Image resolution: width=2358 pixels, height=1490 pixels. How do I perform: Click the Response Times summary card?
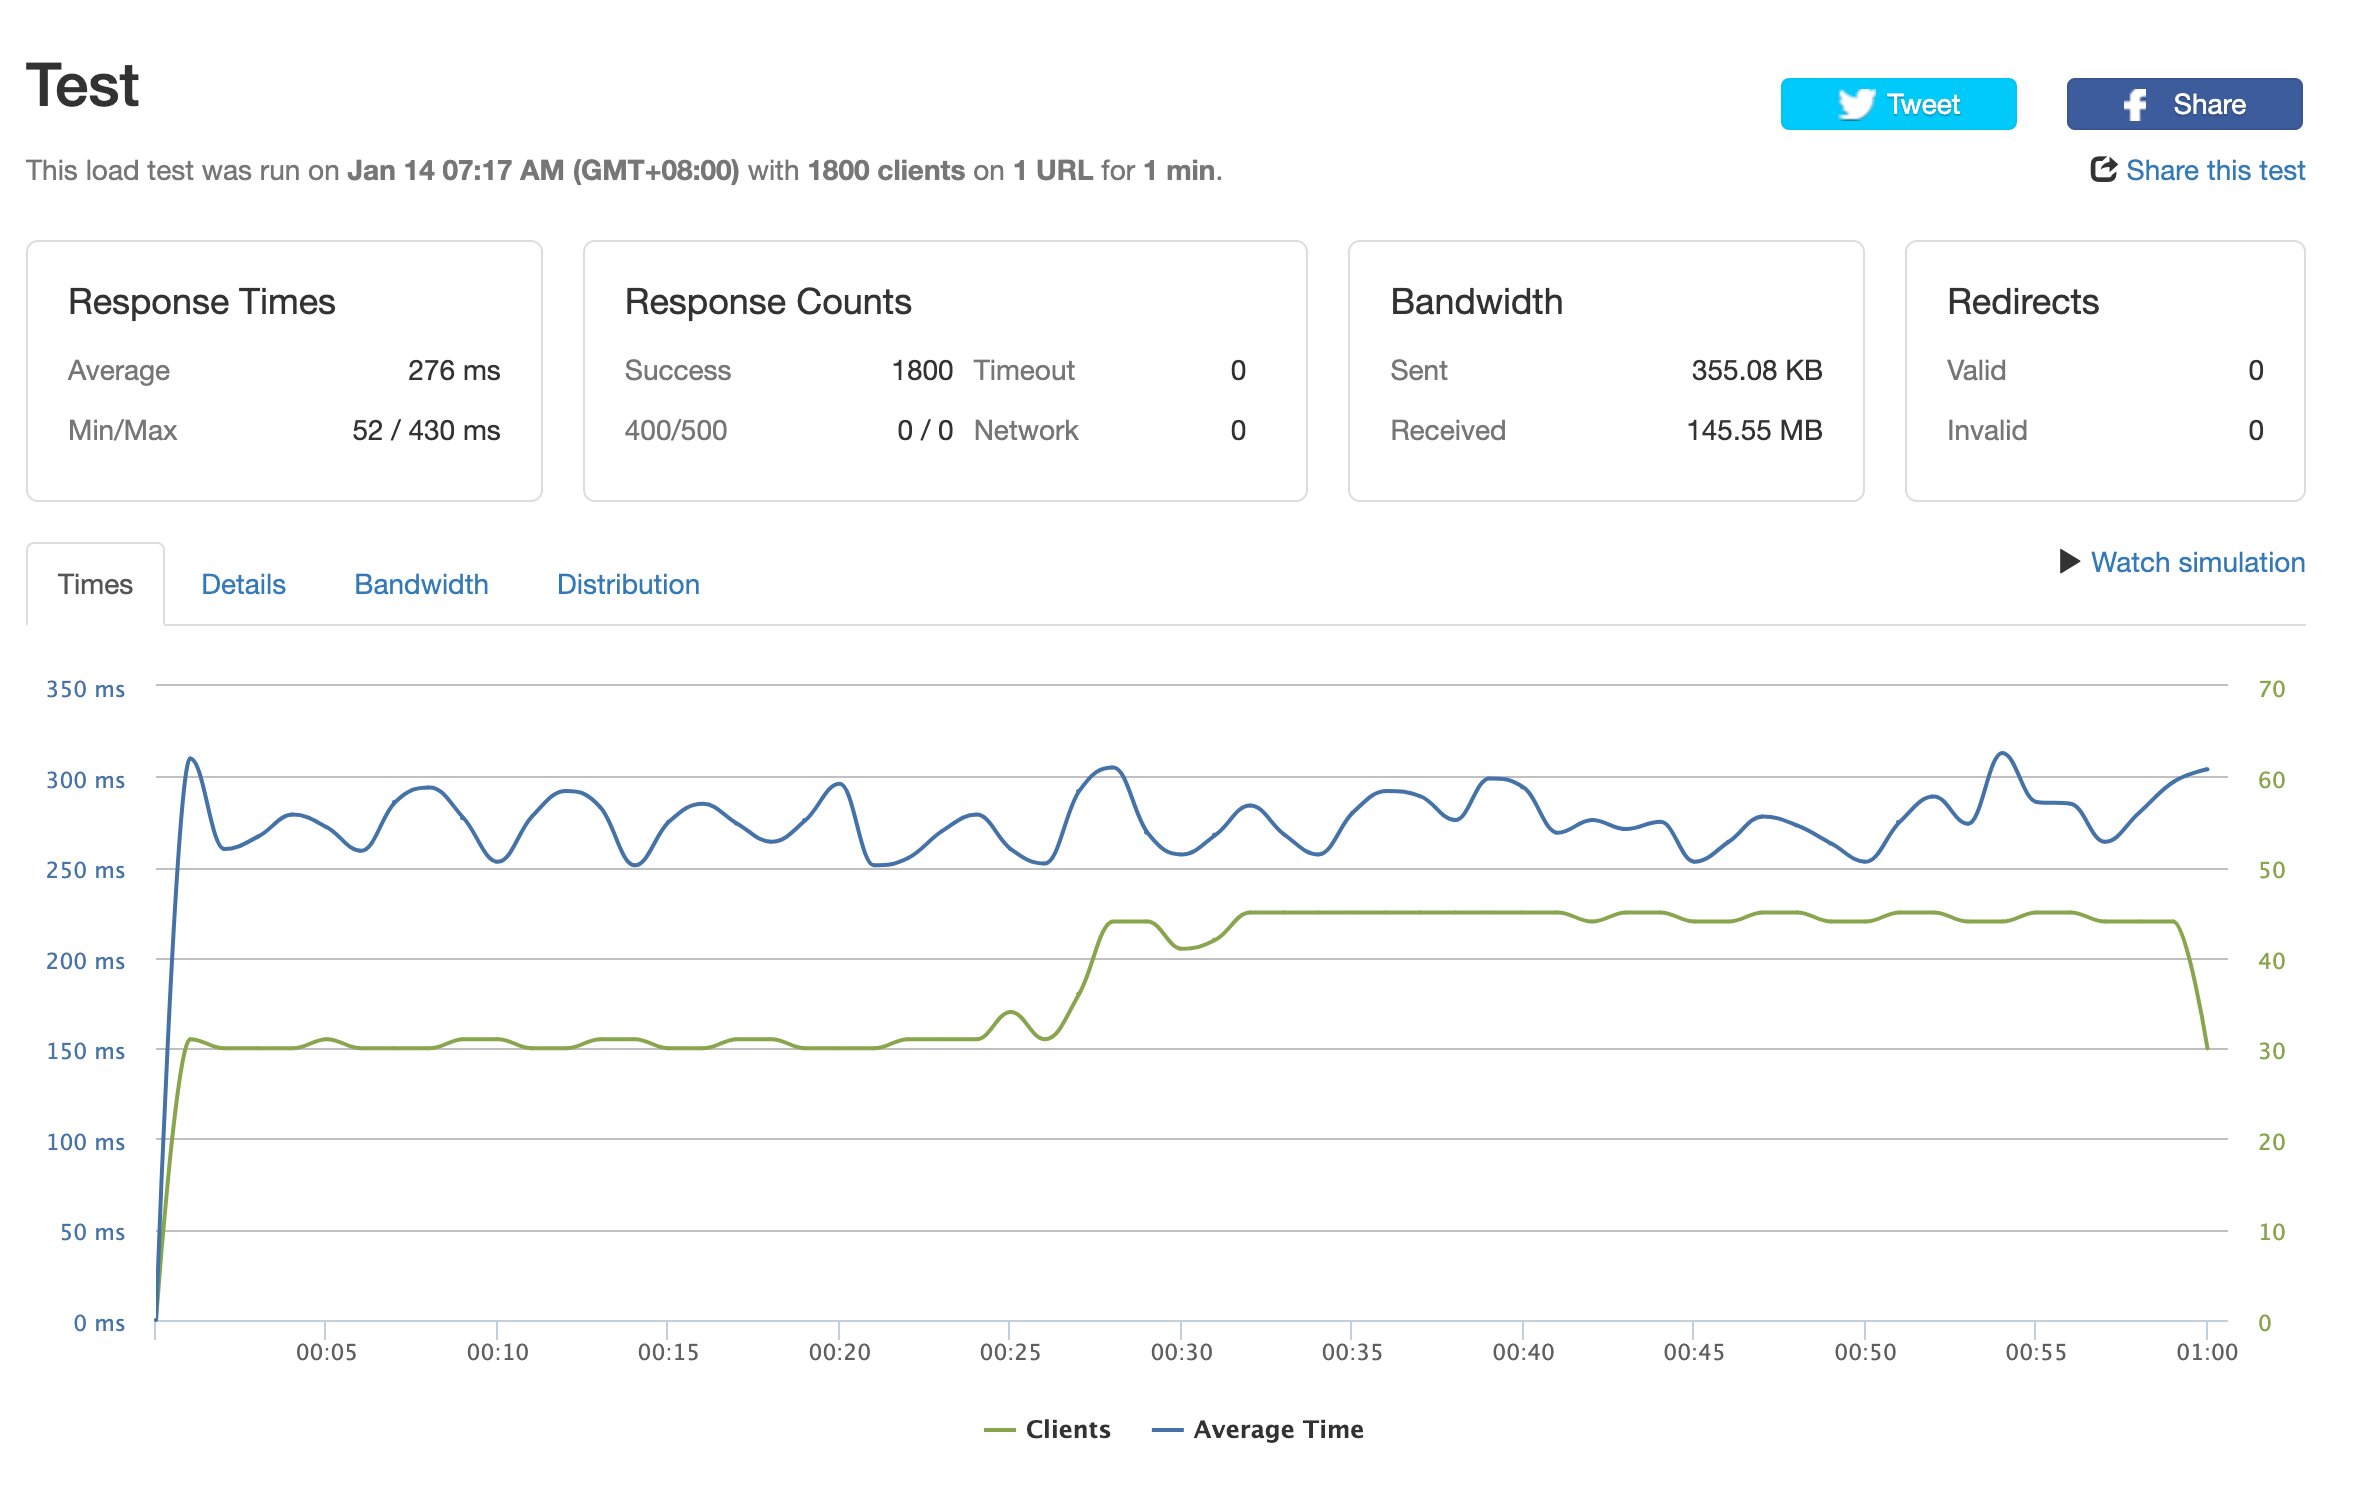tap(284, 371)
